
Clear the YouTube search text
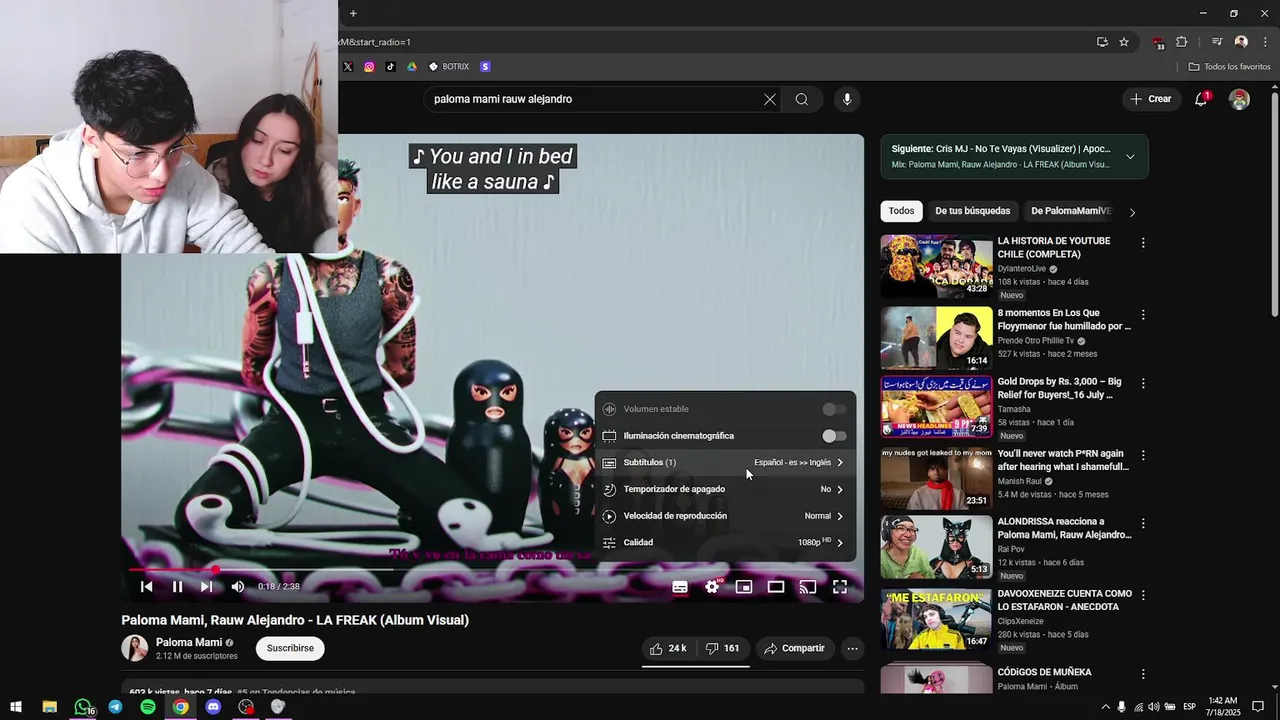coord(770,99)
